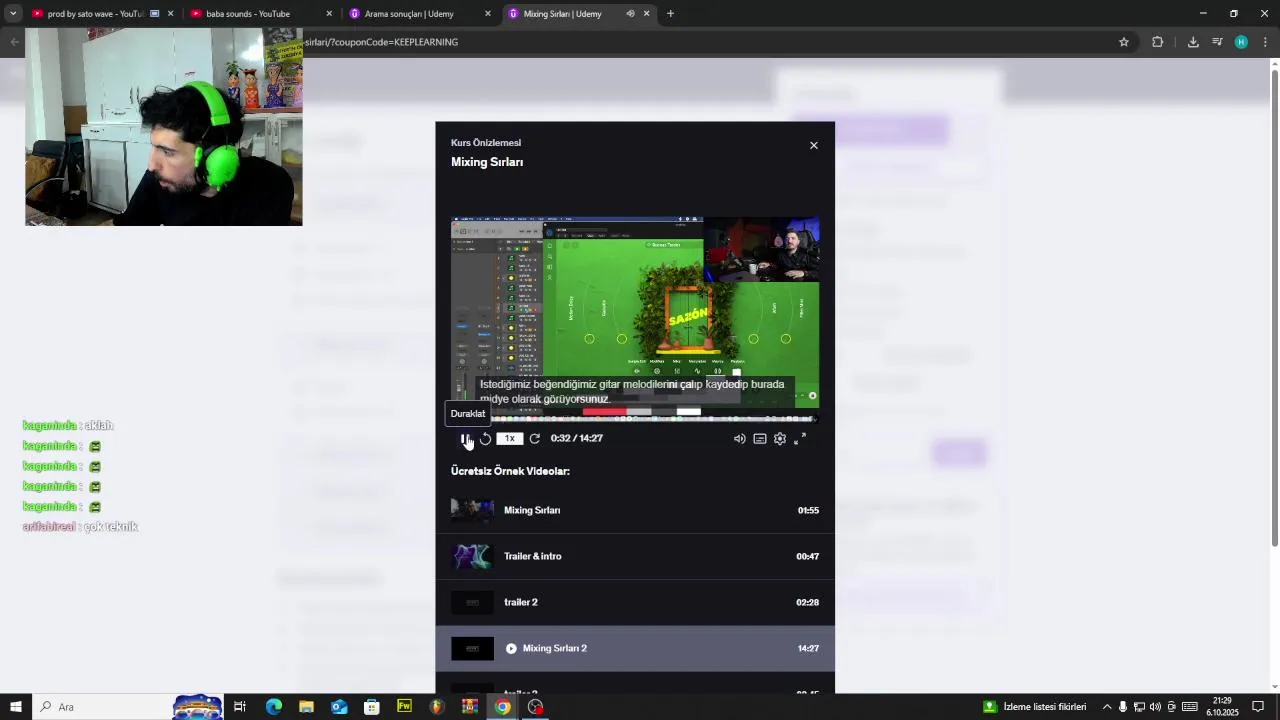The width and height of the screenshot is (1280, 720).
Task: Play the 'Trailer & intro' sample video
Action: (635, 556)
